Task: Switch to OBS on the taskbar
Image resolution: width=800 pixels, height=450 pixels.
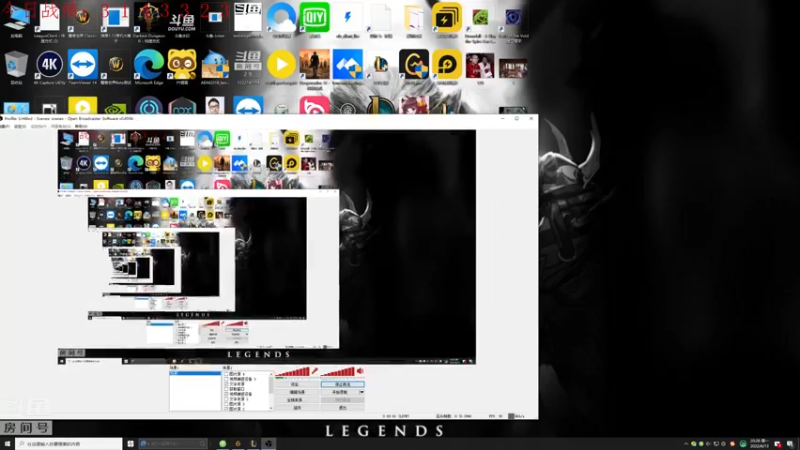Action: click(269, 444)
